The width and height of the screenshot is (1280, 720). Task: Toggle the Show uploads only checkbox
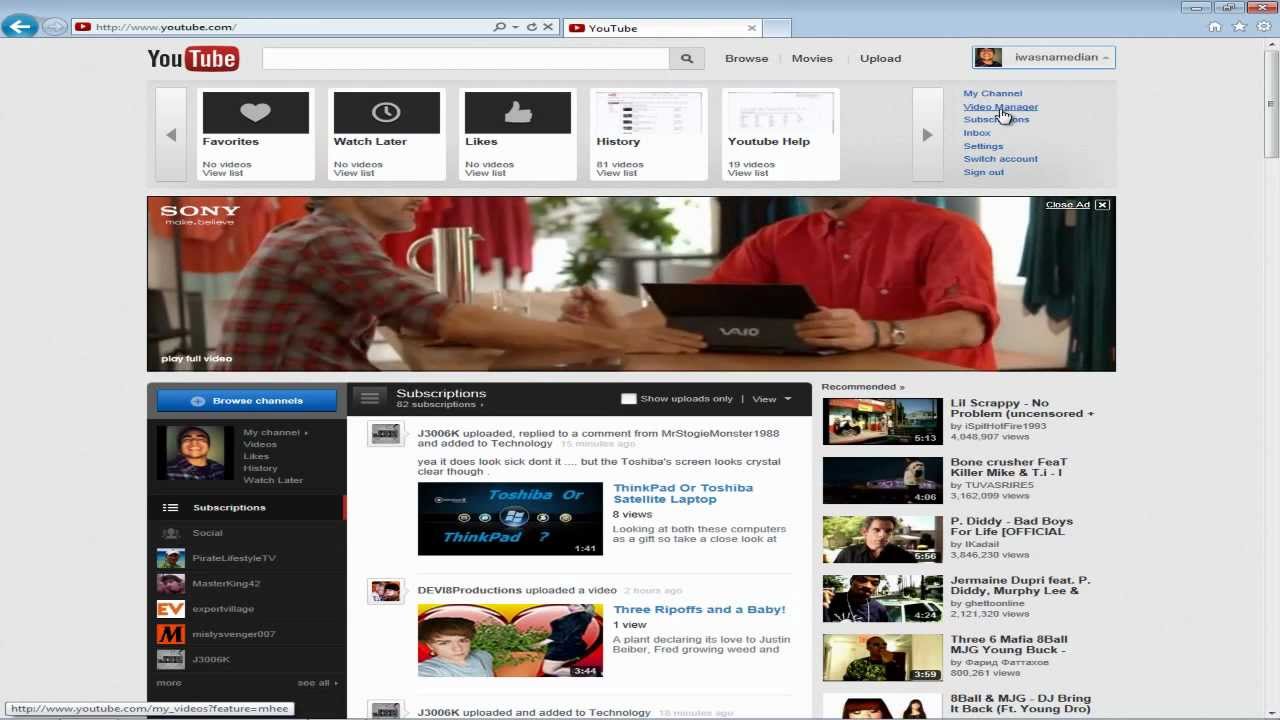pos(628,399)
